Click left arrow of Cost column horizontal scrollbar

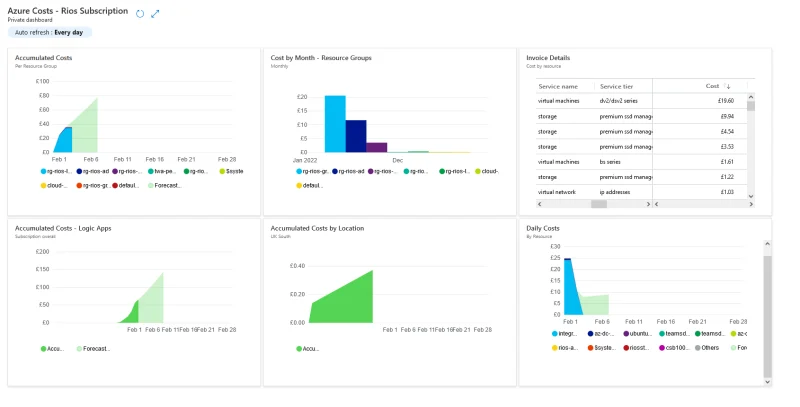coord(657,204)
